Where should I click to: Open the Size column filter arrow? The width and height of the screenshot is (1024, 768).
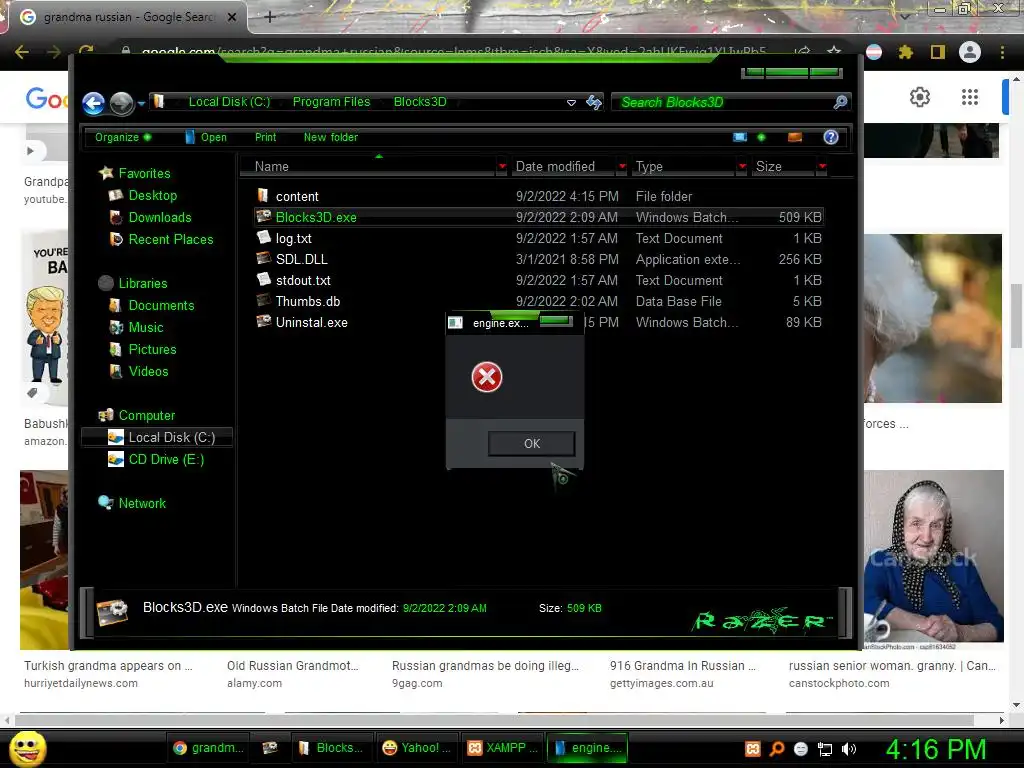[x=822, y=167]
